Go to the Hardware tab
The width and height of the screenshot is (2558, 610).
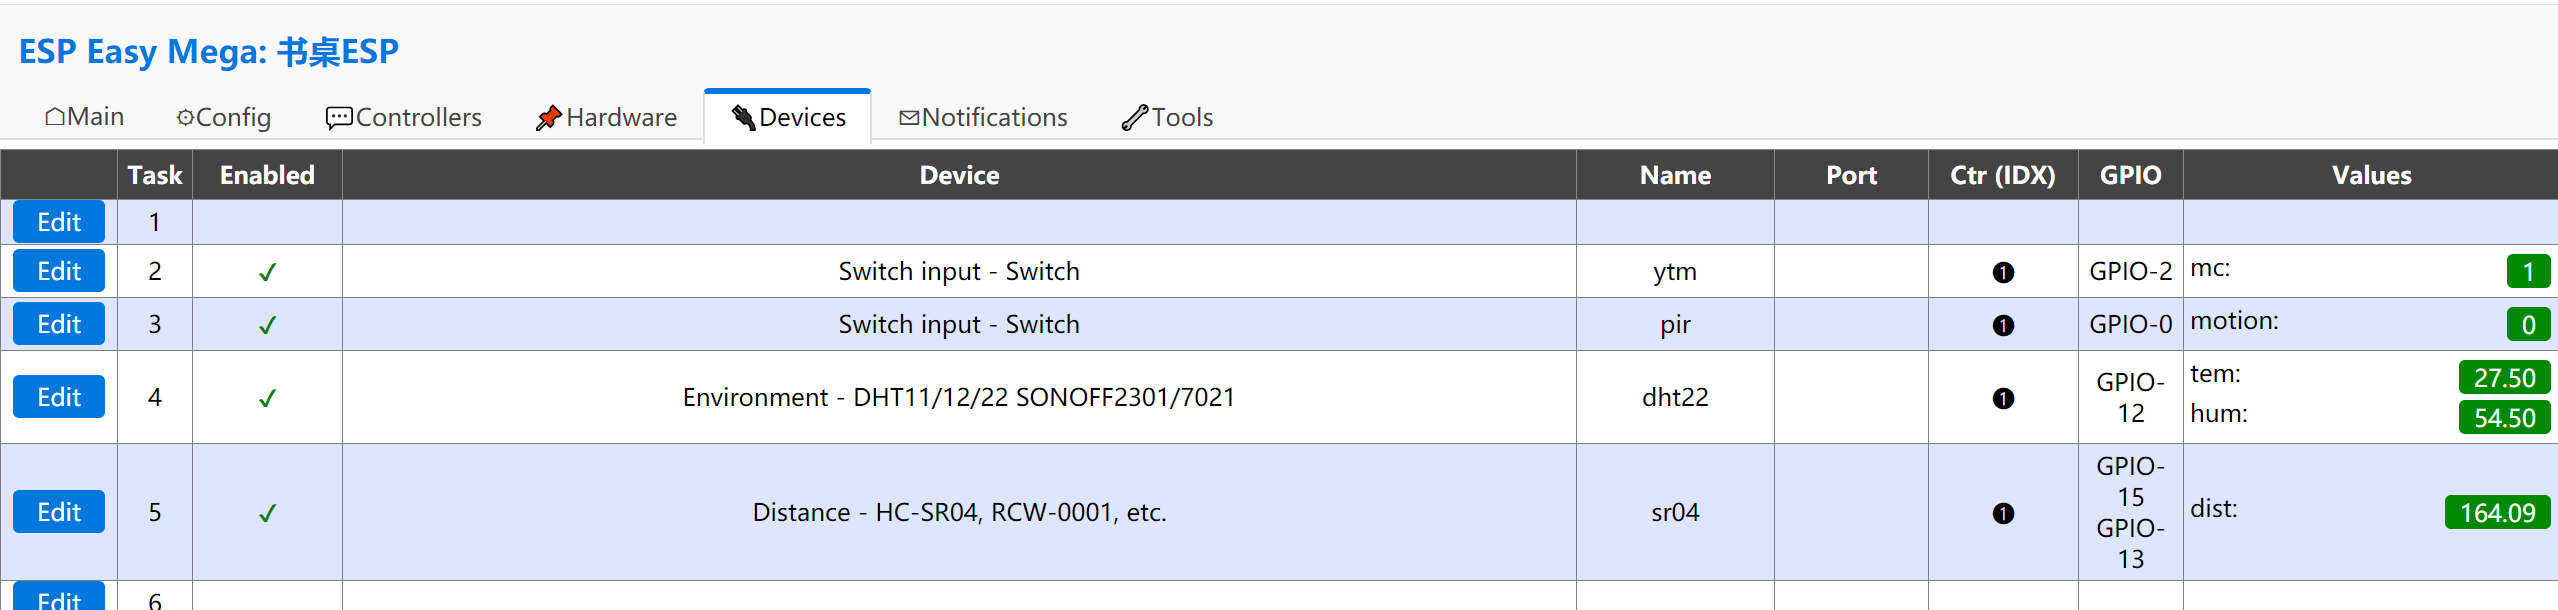click(x=607, y=118)
